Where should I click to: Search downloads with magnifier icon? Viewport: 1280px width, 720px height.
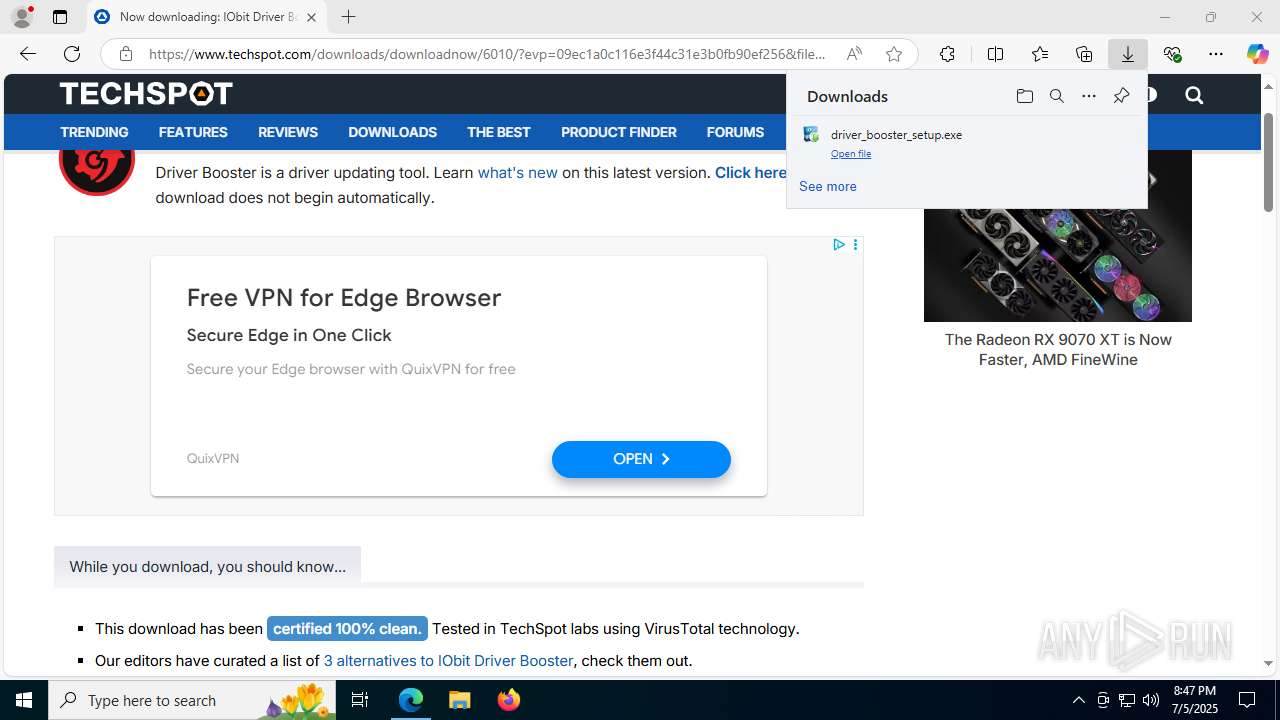(x=1056, y=96)
